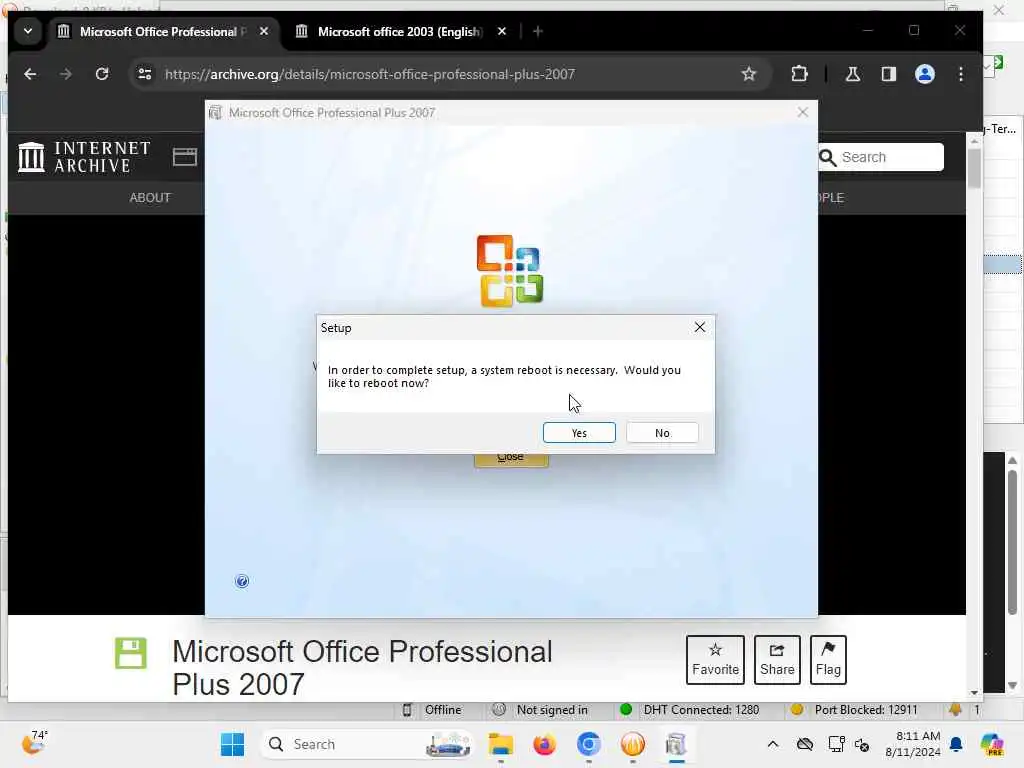Switch to Chrome on the taskbar

tap(588, 744)
